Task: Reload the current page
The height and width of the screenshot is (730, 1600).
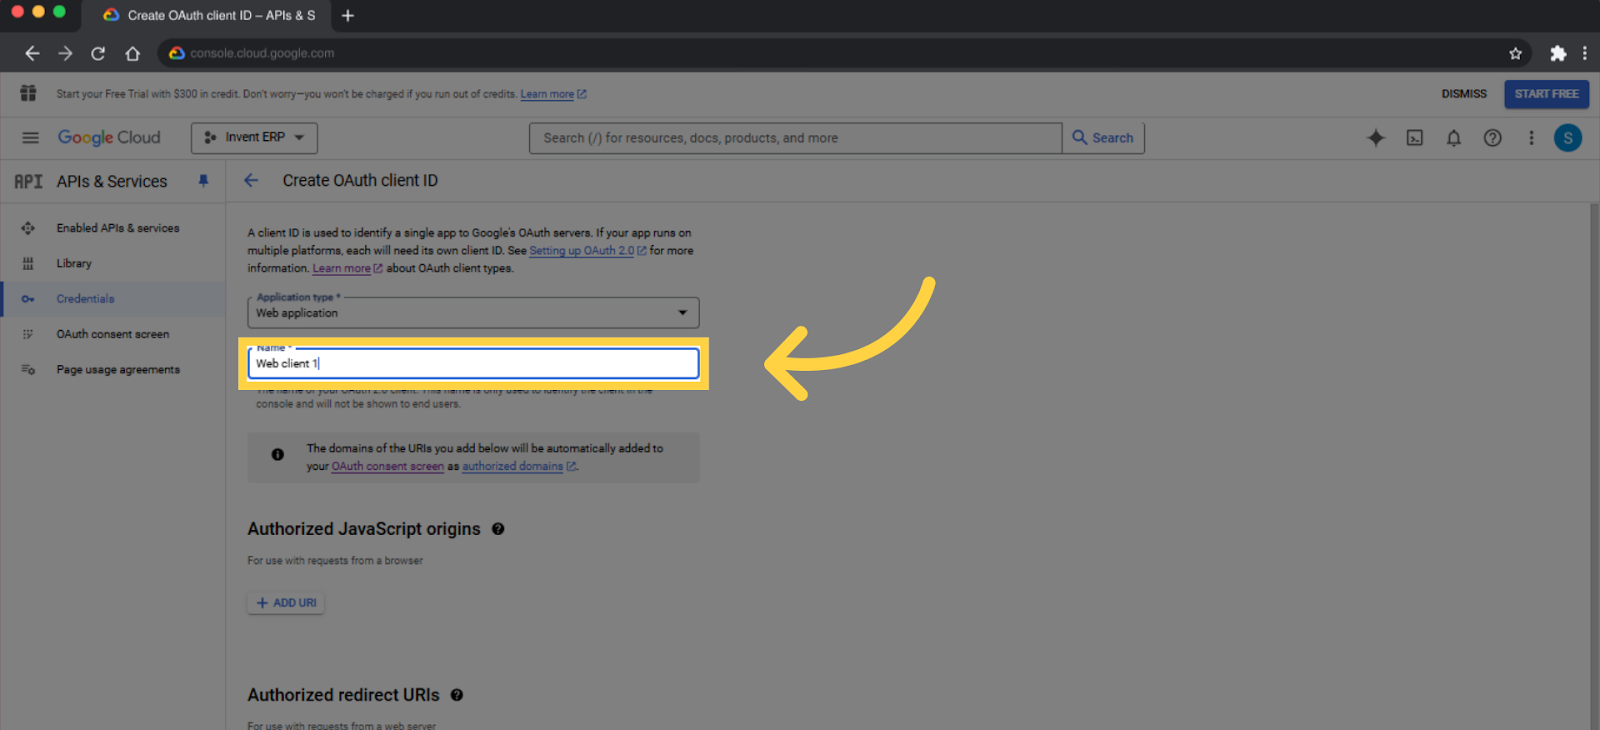Action: coord(98,53)
